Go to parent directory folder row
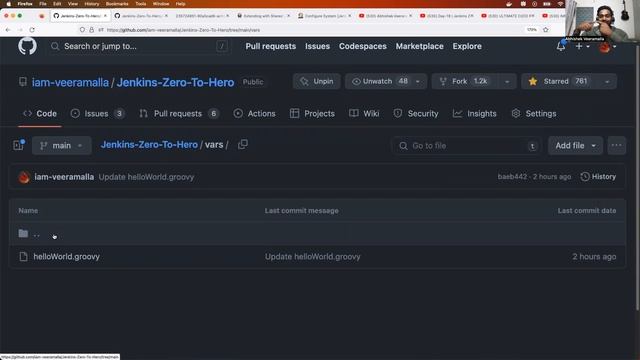Screen dimensions: 640x360 tap(318, 234)
